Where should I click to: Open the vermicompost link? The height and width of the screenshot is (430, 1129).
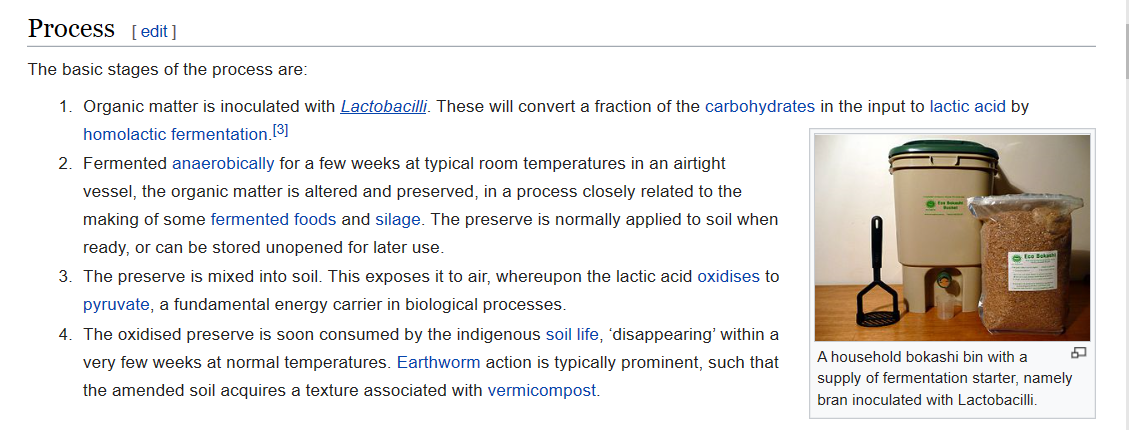click(x=541, y=390)
